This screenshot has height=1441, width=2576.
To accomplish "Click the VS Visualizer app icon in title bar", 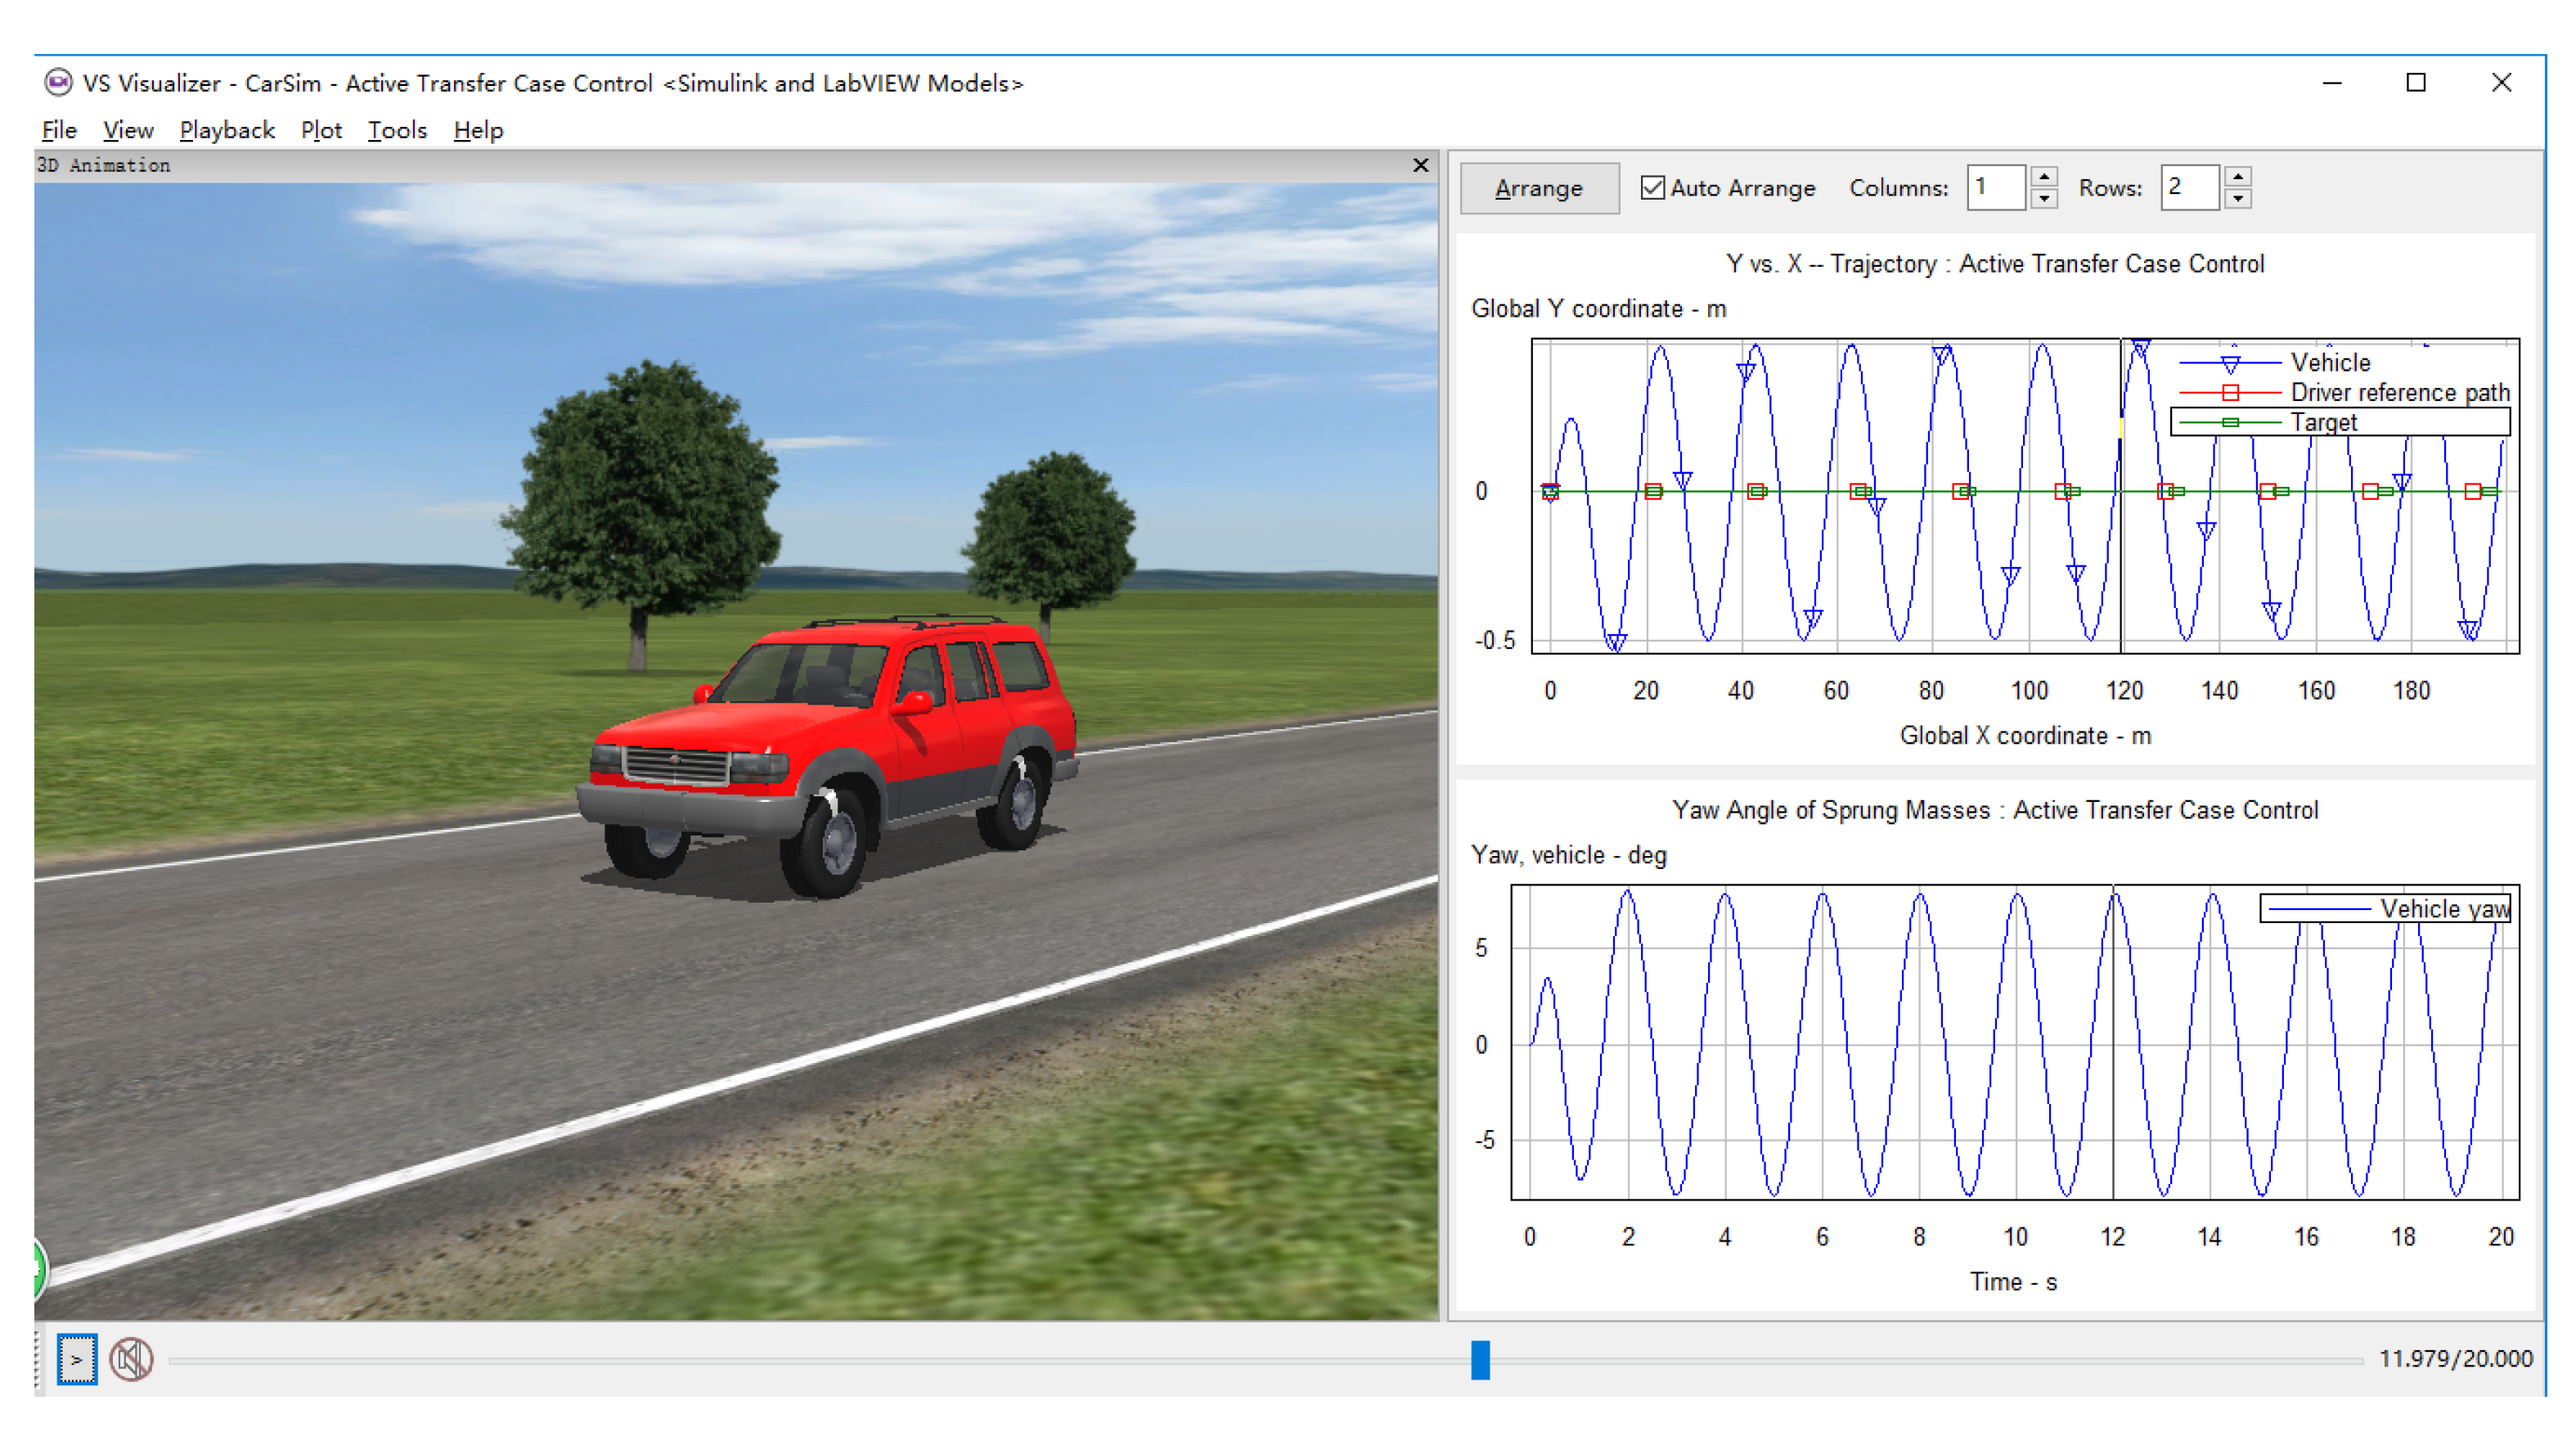I will coord(58,82).
